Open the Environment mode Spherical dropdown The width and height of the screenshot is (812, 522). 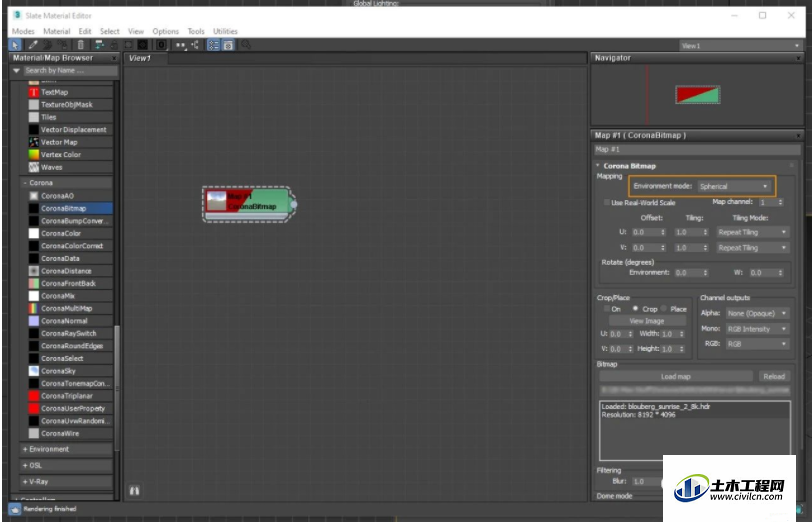(733, 186)
